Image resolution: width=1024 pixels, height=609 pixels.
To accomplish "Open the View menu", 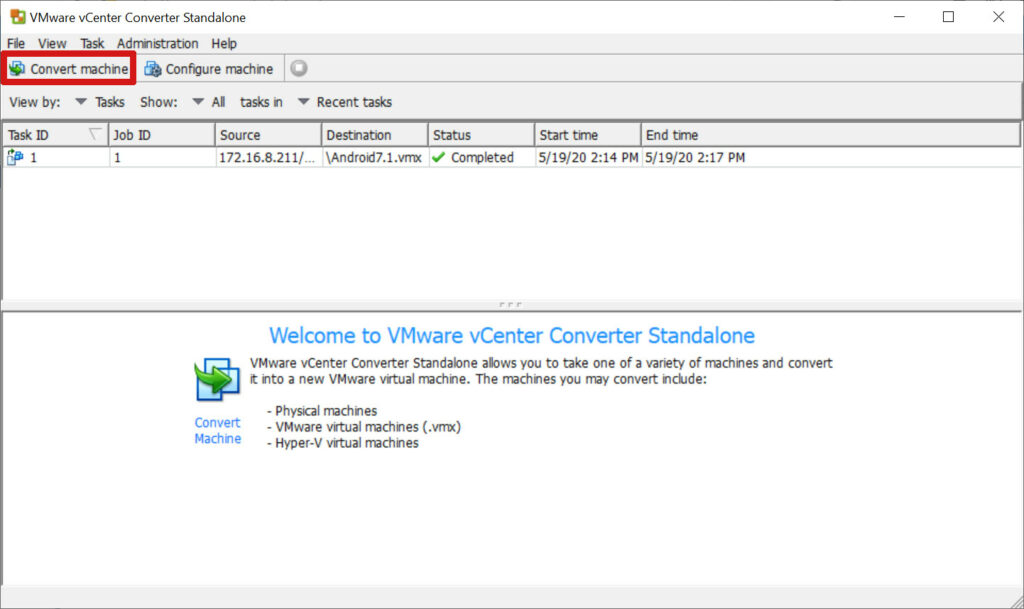I will click(52, 44).
